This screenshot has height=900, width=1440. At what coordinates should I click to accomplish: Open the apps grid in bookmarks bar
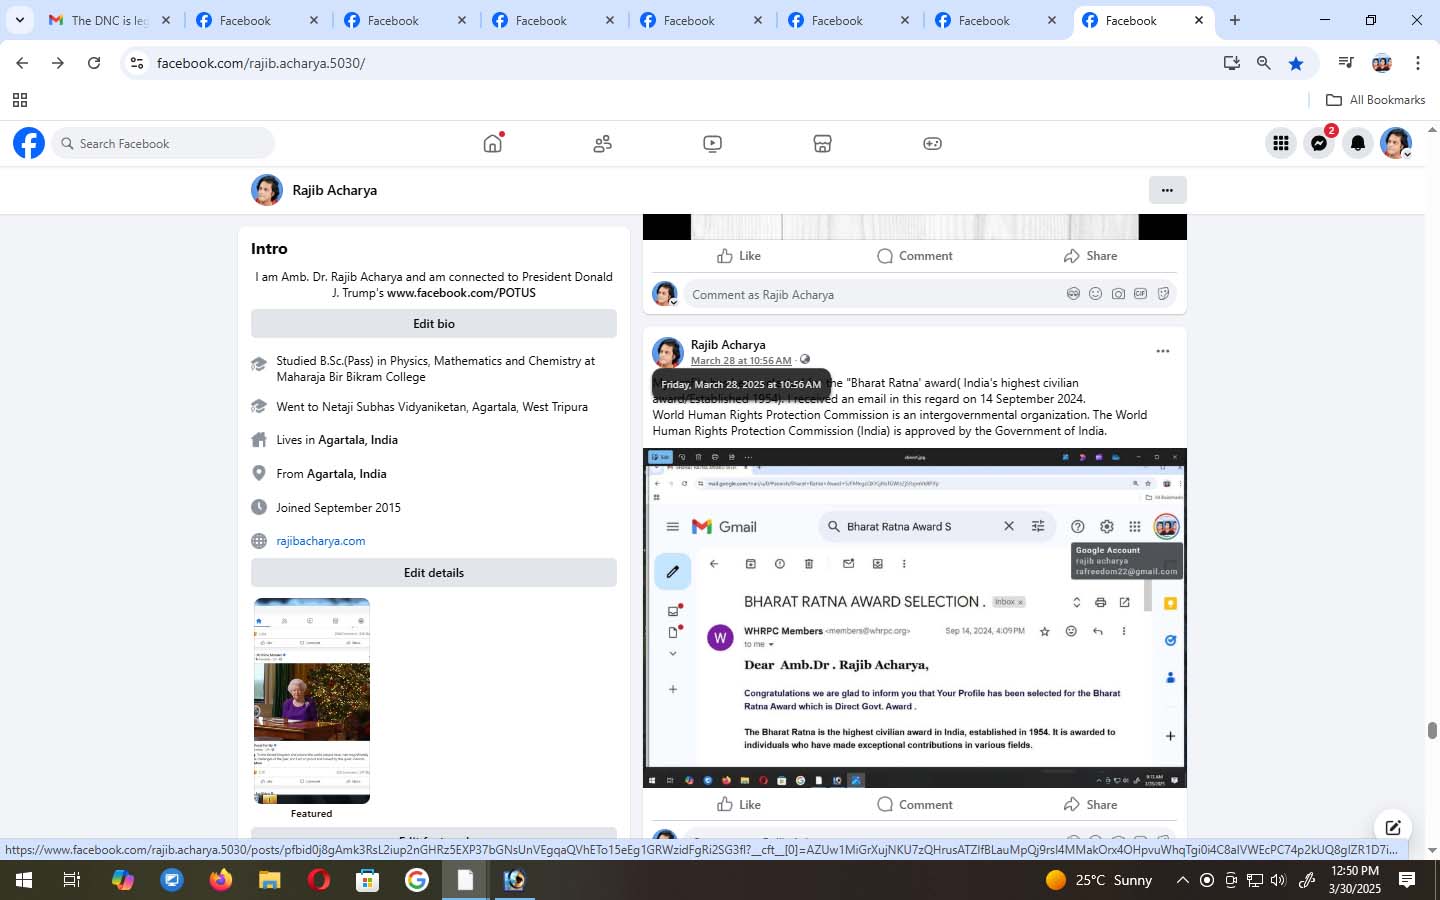pos(20,100)
